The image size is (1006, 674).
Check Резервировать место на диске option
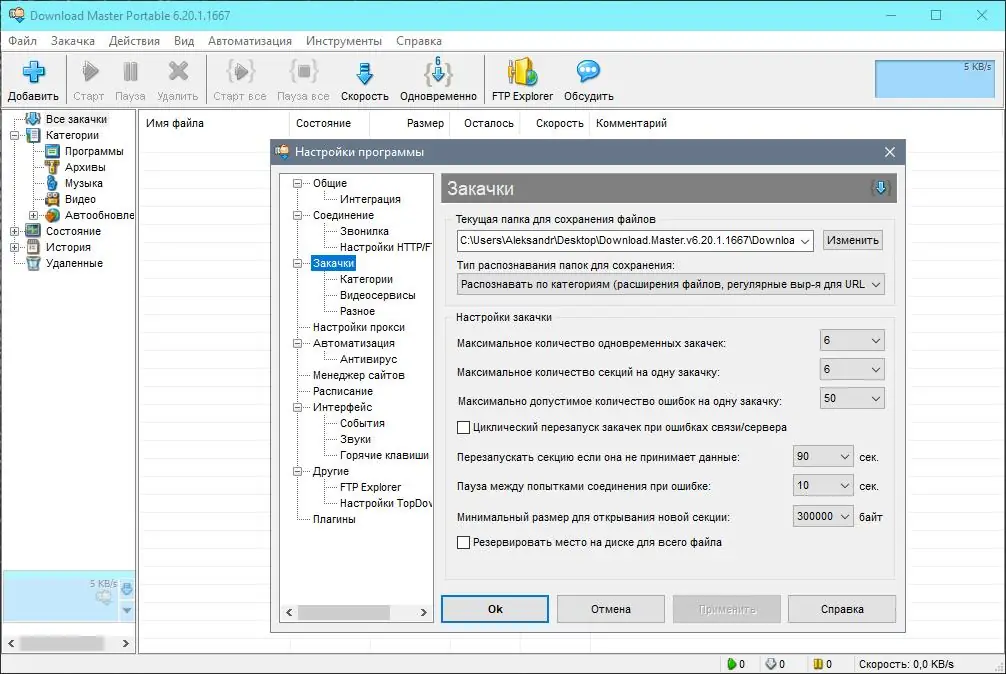pyautogui.click(x=464, y=542)
